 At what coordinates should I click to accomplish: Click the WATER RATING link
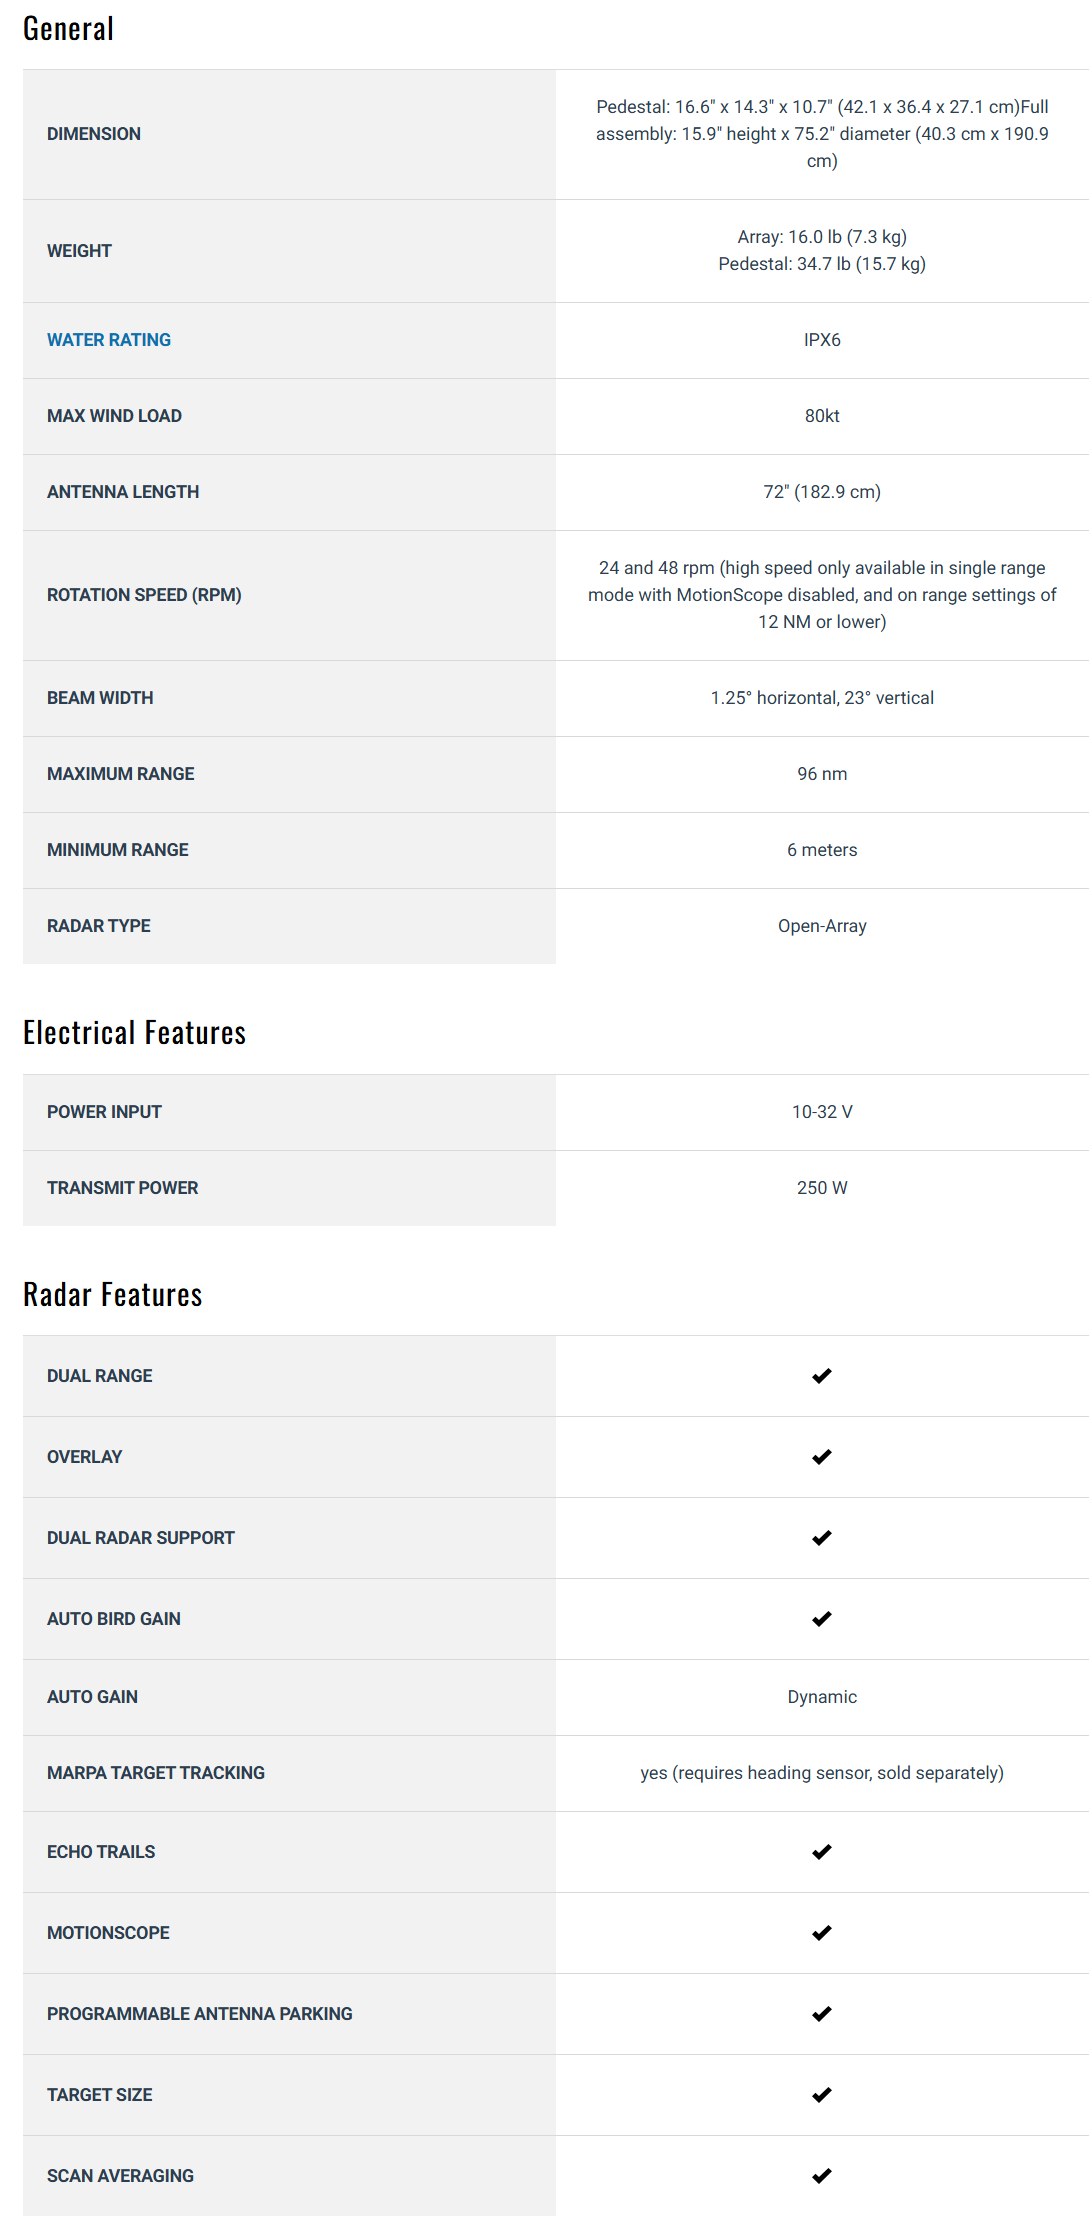click(108, 340)
